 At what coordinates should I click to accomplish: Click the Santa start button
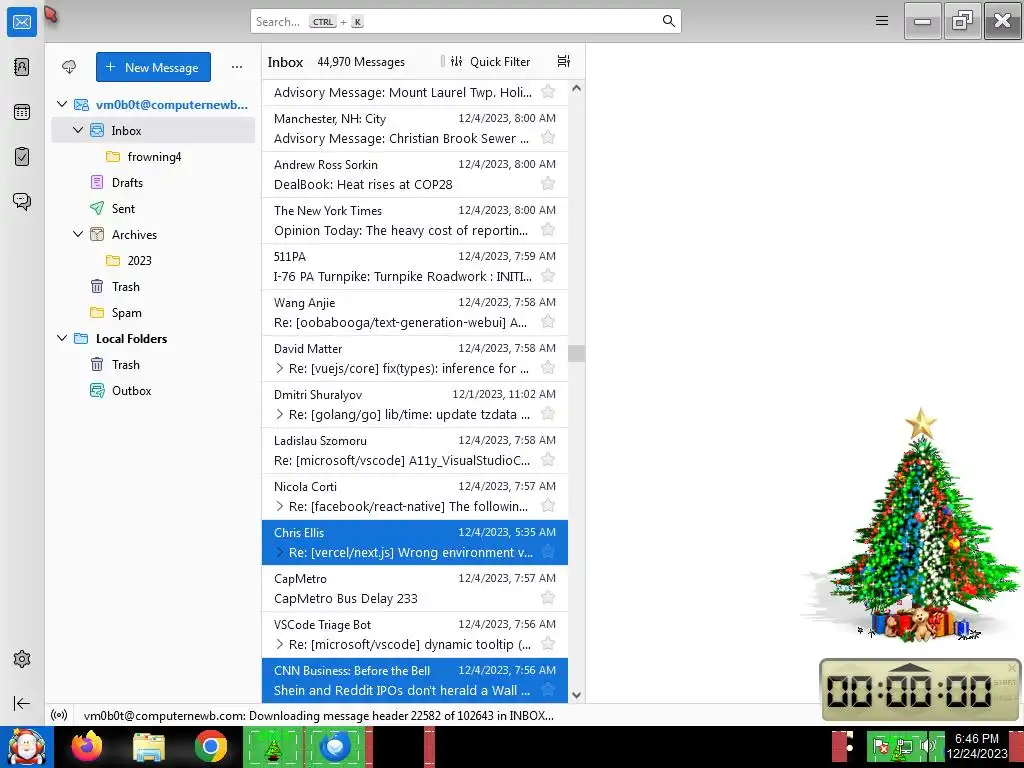pyautogui.click(x=26, y=746)
